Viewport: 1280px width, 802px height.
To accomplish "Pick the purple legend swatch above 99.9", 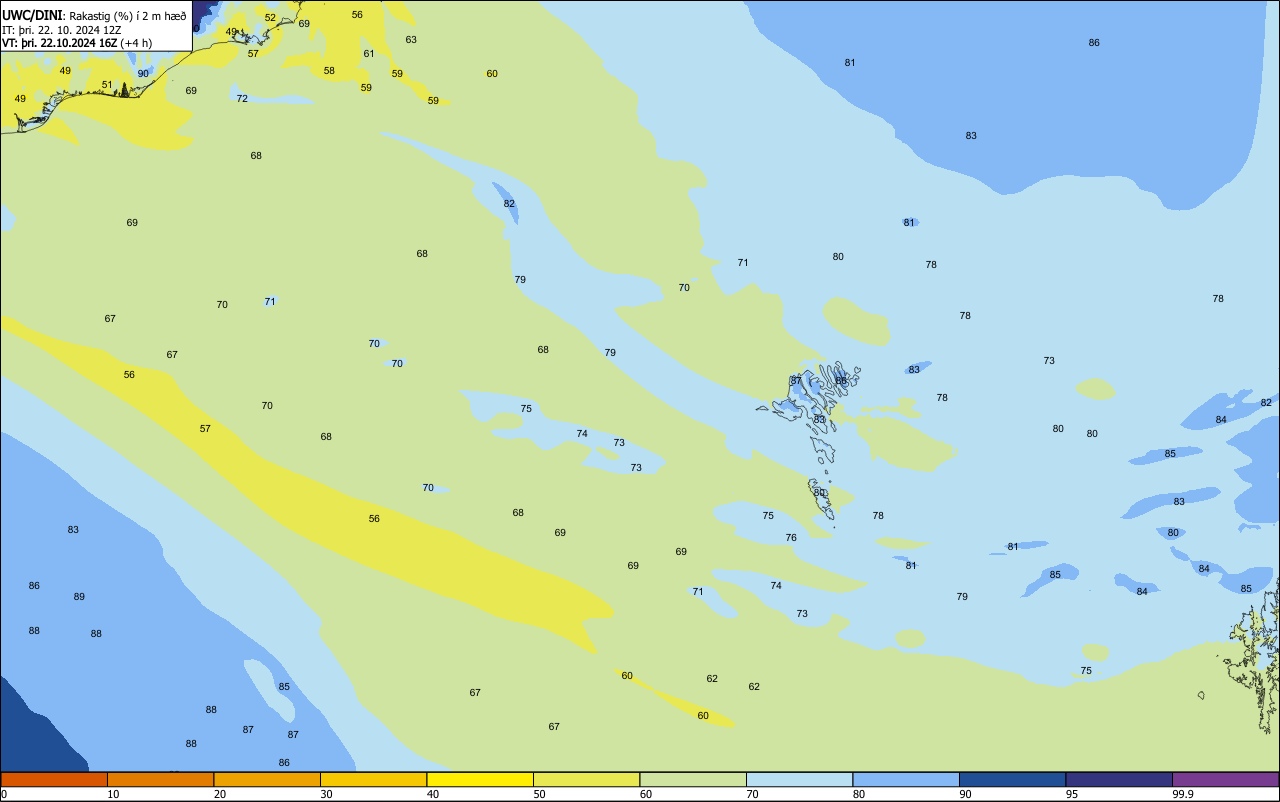I will (x=1225, y=779).
